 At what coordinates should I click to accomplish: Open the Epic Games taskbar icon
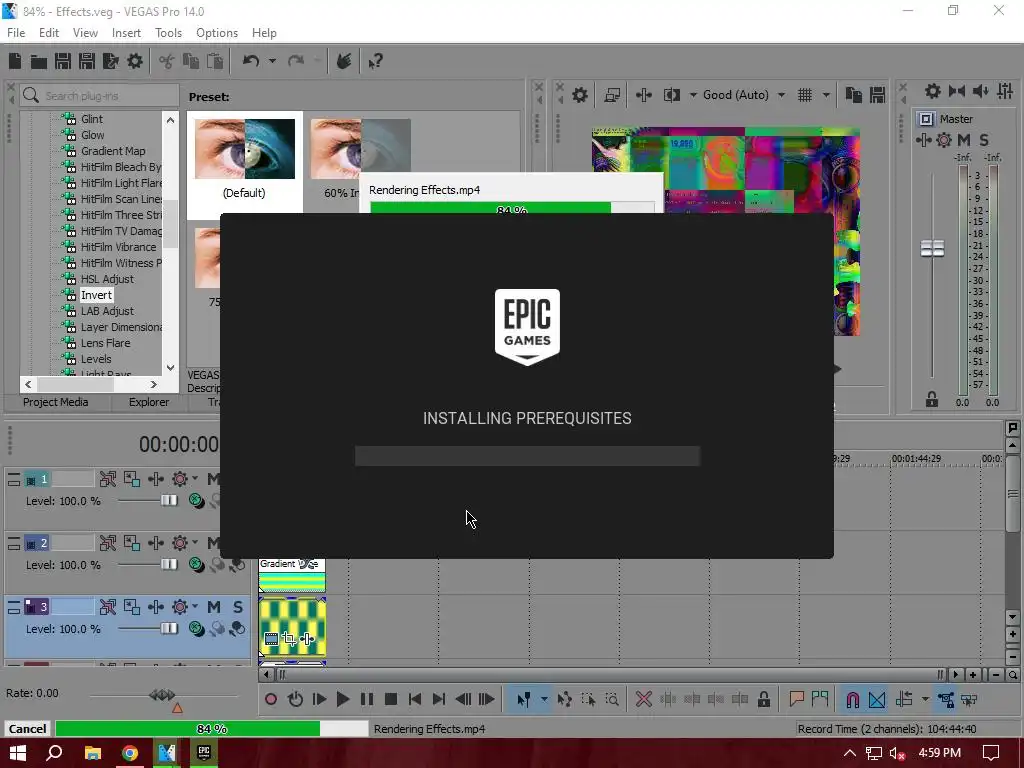204,753
